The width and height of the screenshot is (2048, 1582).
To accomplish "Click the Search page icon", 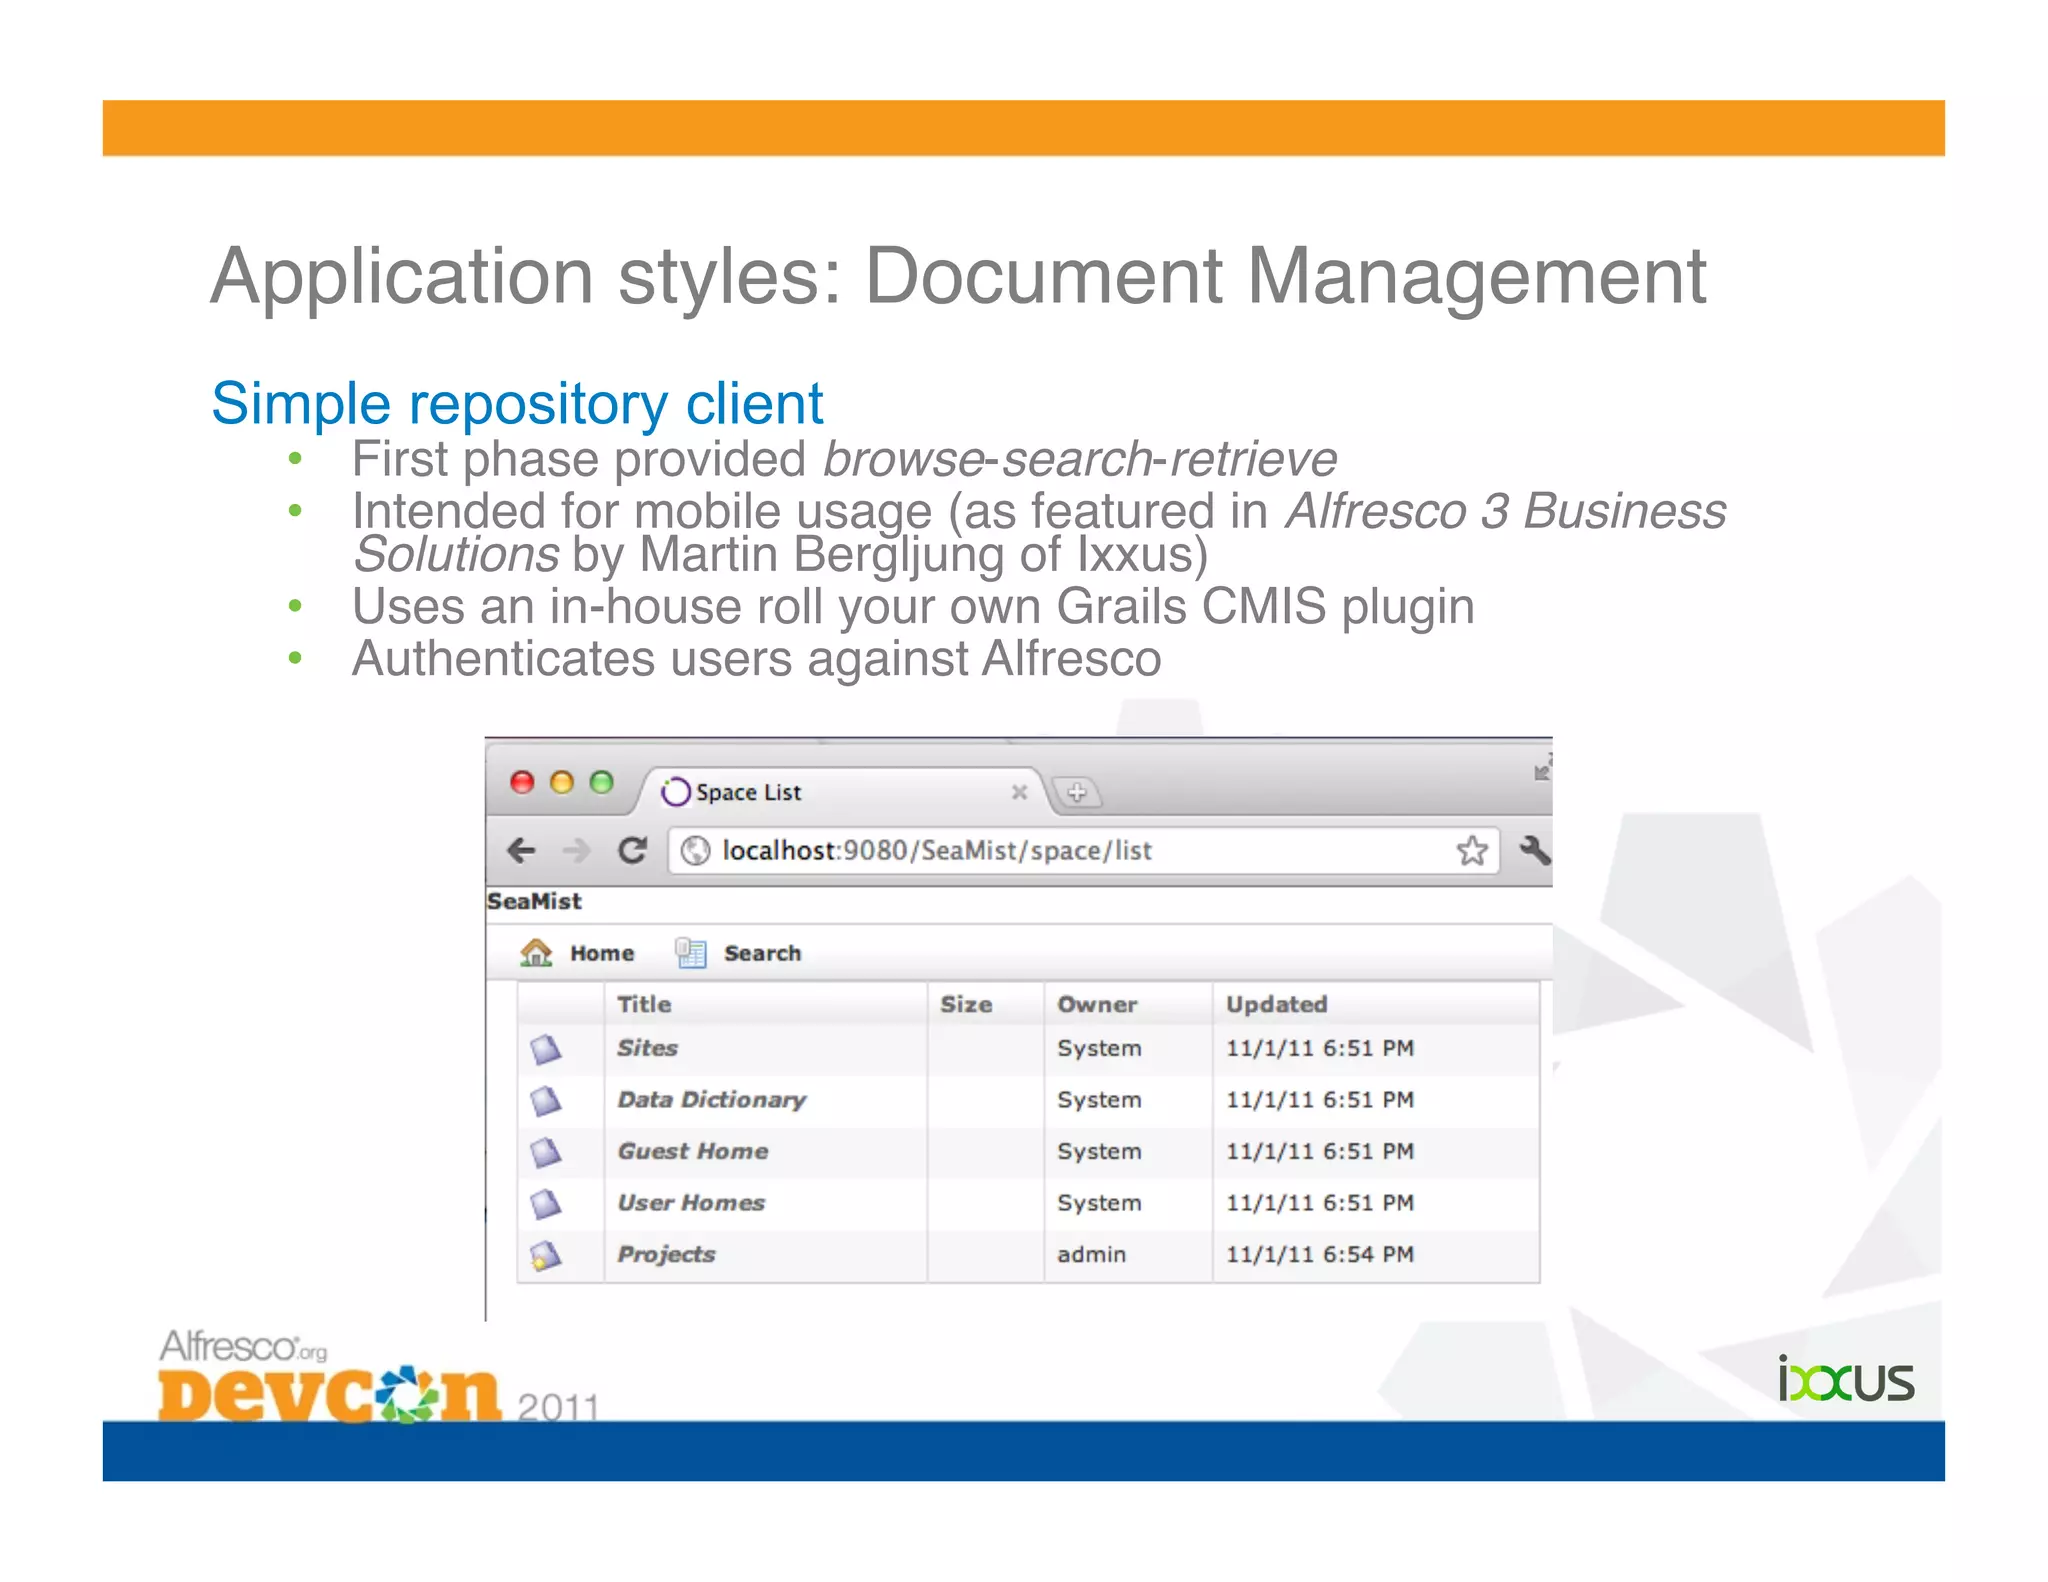I will point(690,953).
